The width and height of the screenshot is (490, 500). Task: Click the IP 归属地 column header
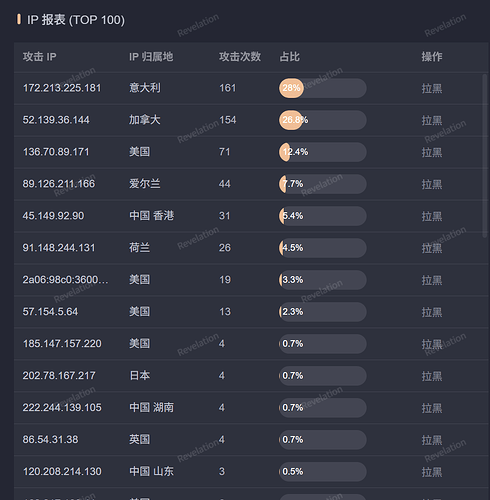[x=151, y=57]
